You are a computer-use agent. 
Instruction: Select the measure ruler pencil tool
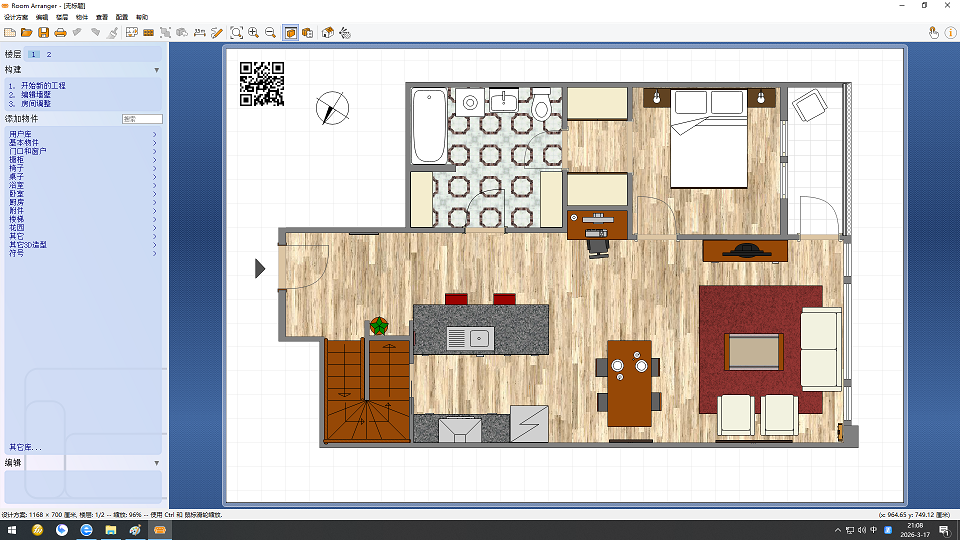point(216,33)
